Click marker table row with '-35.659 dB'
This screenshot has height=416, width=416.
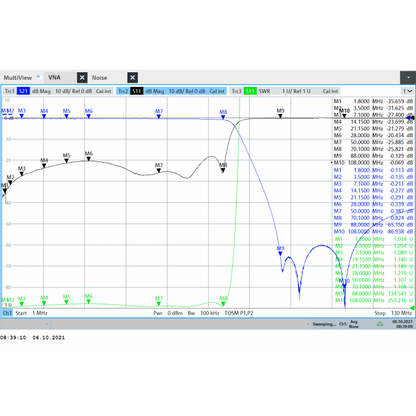(x=373, y=101)
